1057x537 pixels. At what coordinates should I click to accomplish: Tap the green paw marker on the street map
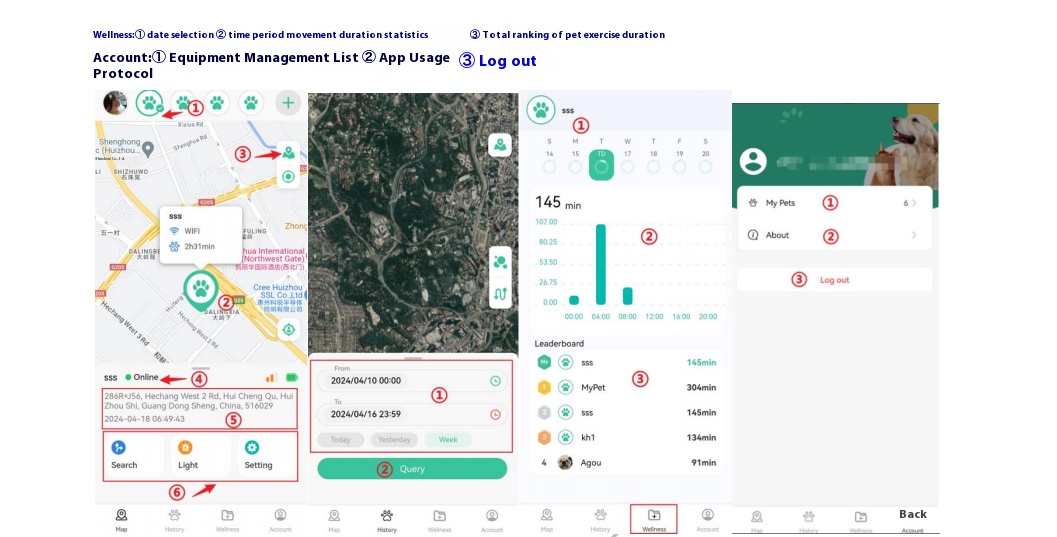(x=201, y=289)
